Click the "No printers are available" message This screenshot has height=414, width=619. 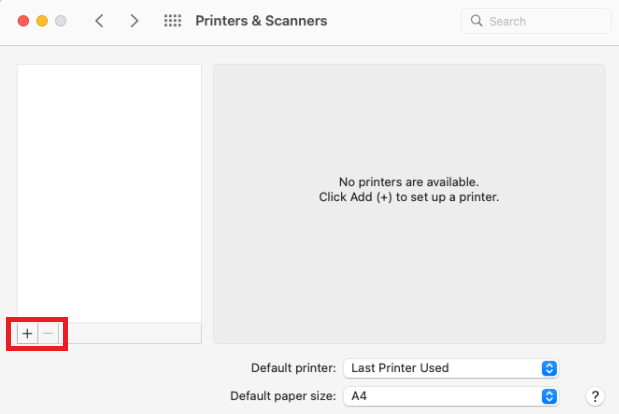(x=409, y=182)
